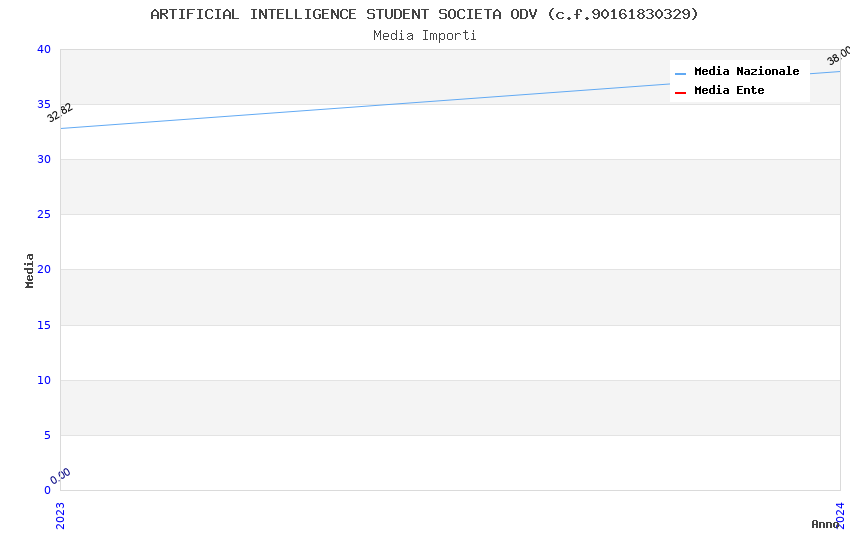The width and height of the screenshot is (850, 550).
Task: Click the 2023 x-axis tick label
Action: click(60, 514)
